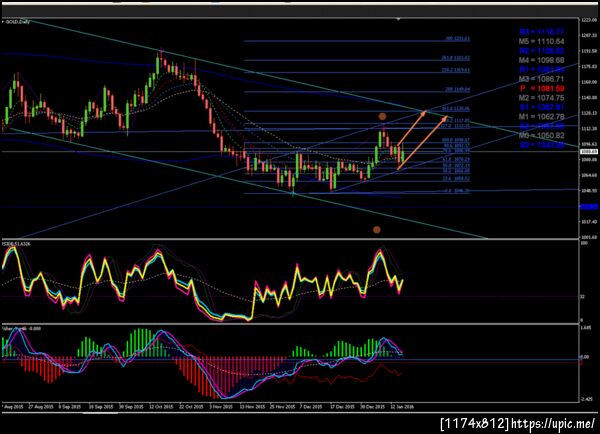Select the M1 = 1062.78 pivot label
This screenshot has width=600, height=434.
pos(541,116)
